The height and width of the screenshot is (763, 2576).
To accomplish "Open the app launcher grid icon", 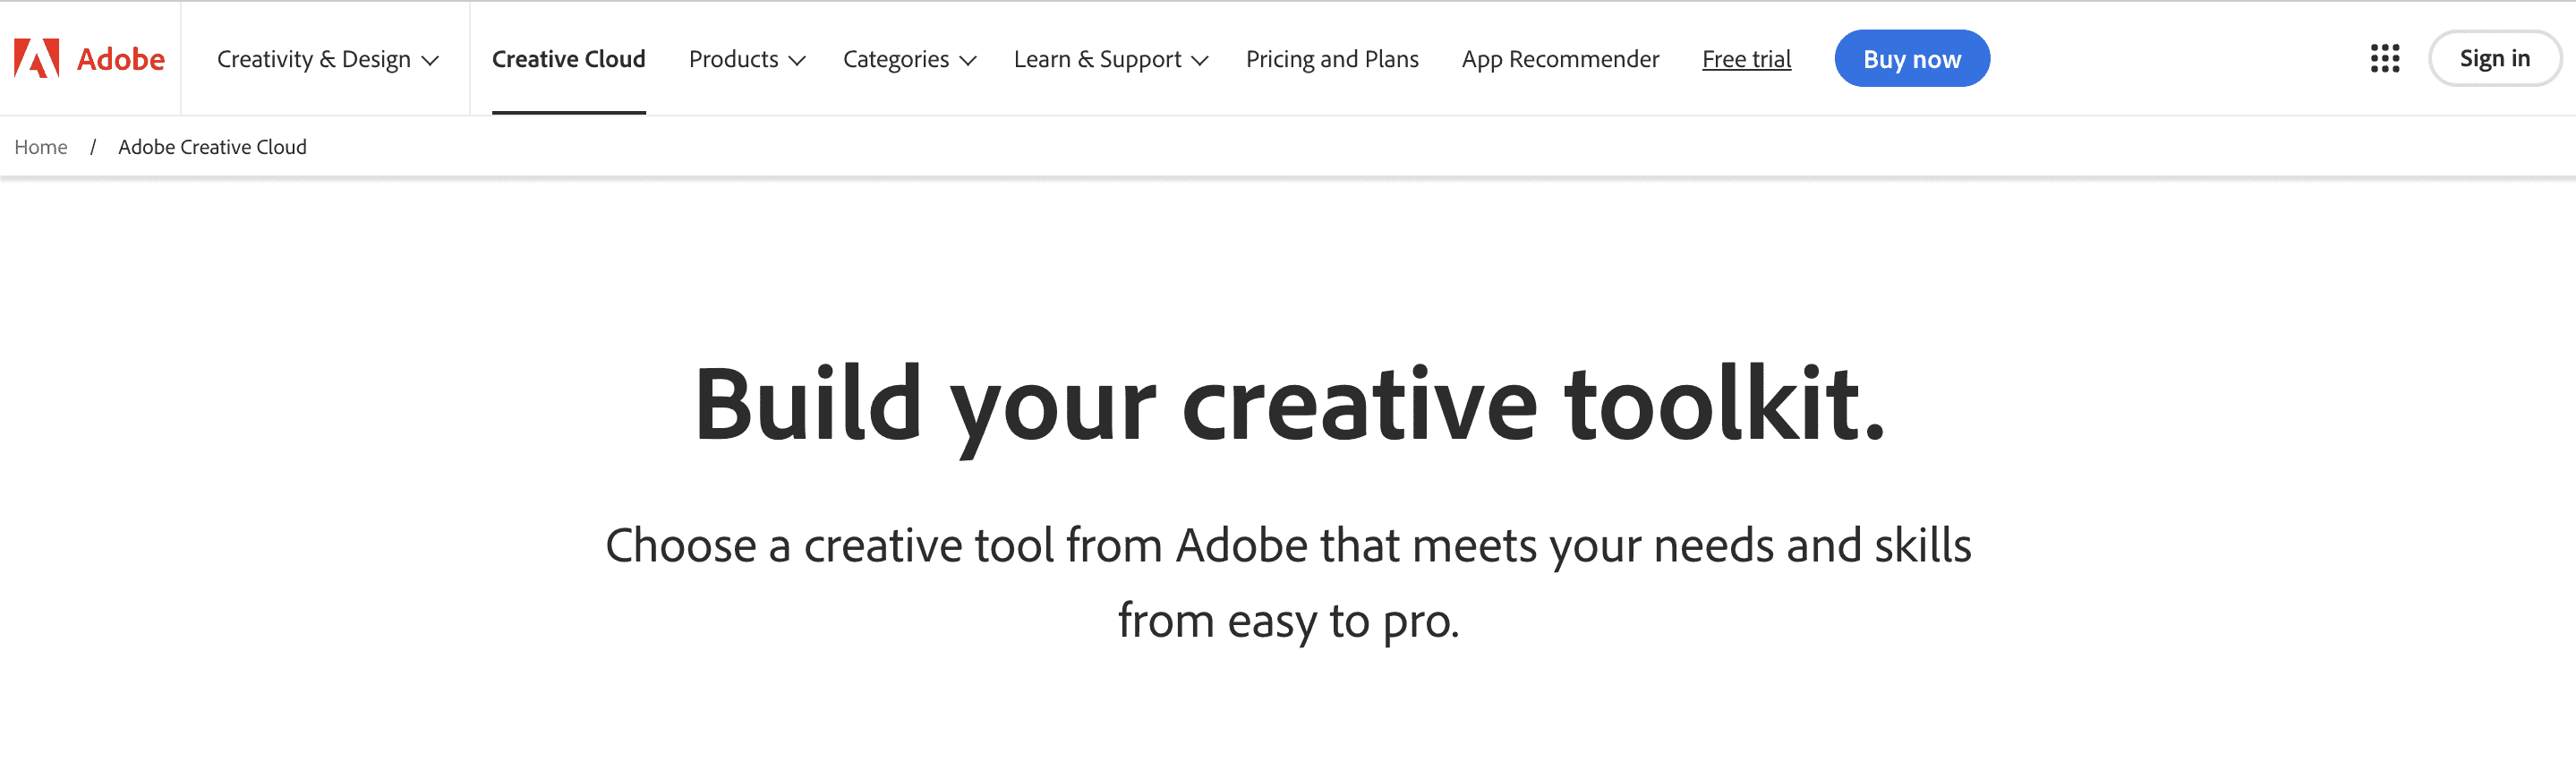I will [x=2385, y=59].
